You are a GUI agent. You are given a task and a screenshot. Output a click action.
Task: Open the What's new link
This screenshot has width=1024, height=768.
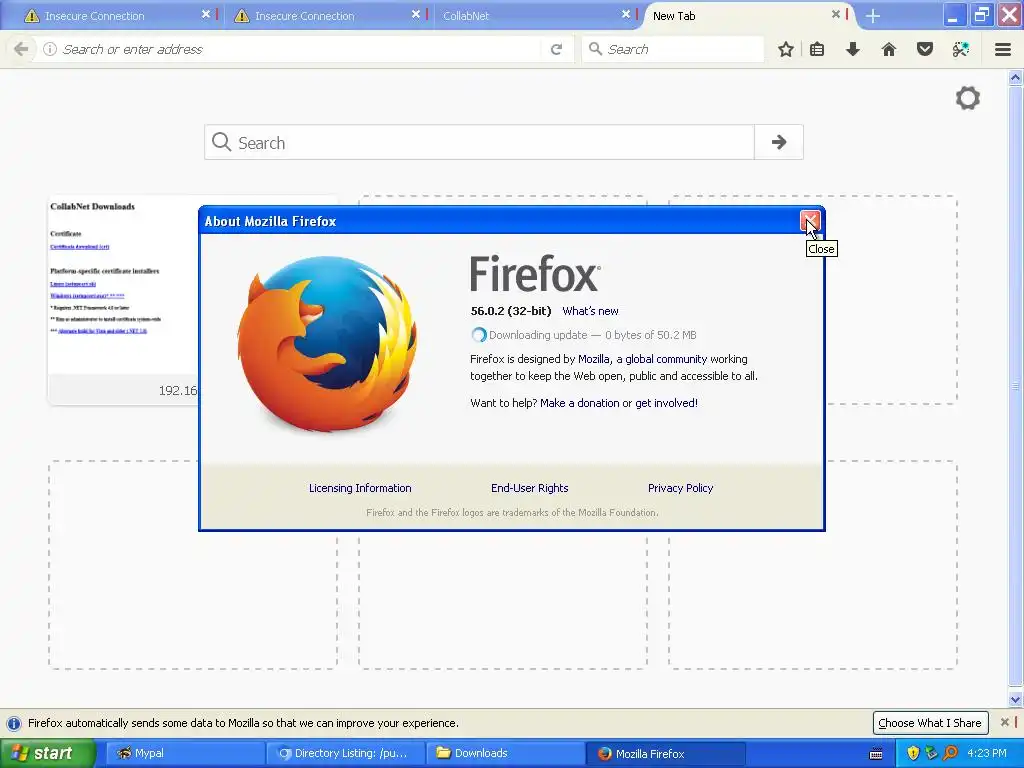pos(590,311)
